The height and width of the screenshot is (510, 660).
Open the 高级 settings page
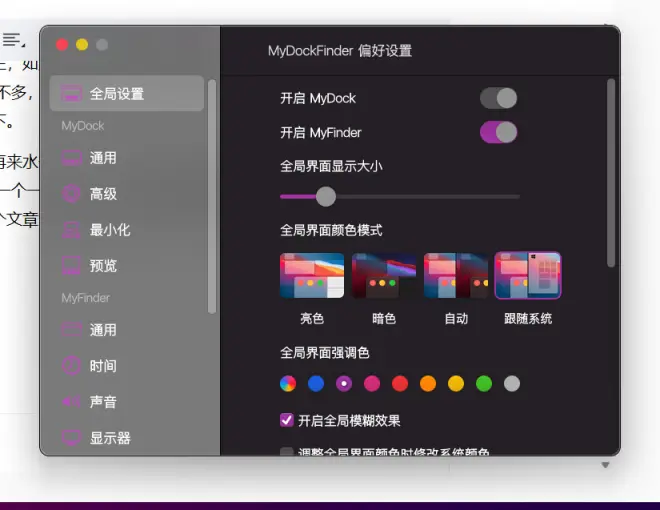pos(103,194)
